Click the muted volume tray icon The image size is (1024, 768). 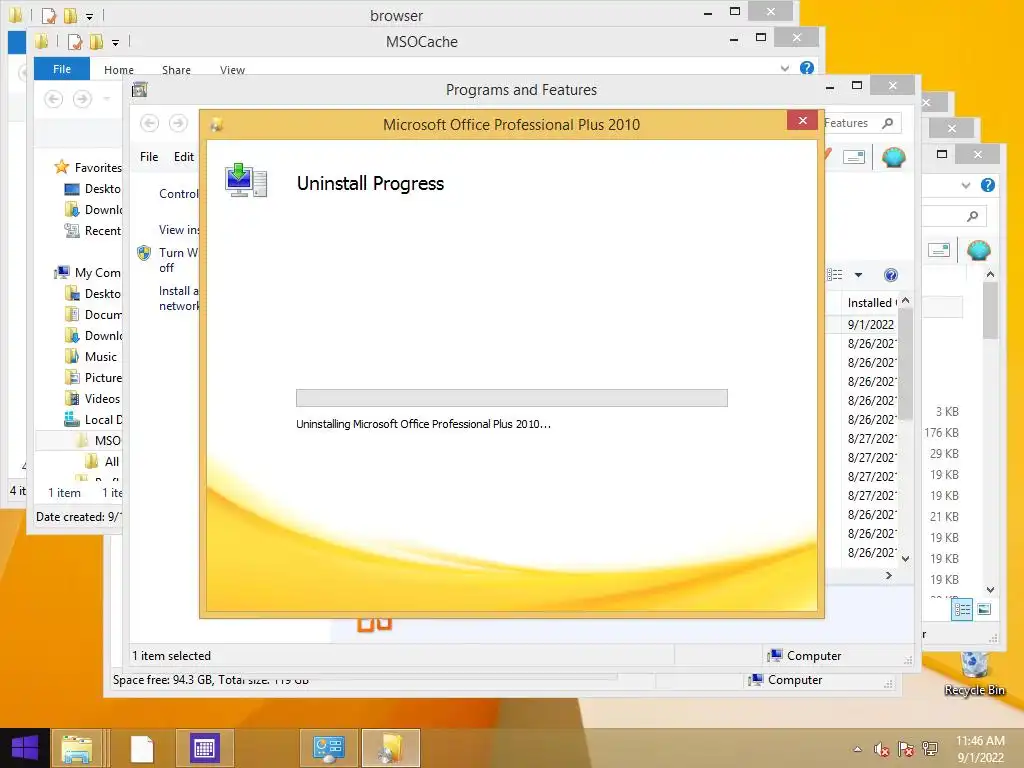tap(881, 749)
